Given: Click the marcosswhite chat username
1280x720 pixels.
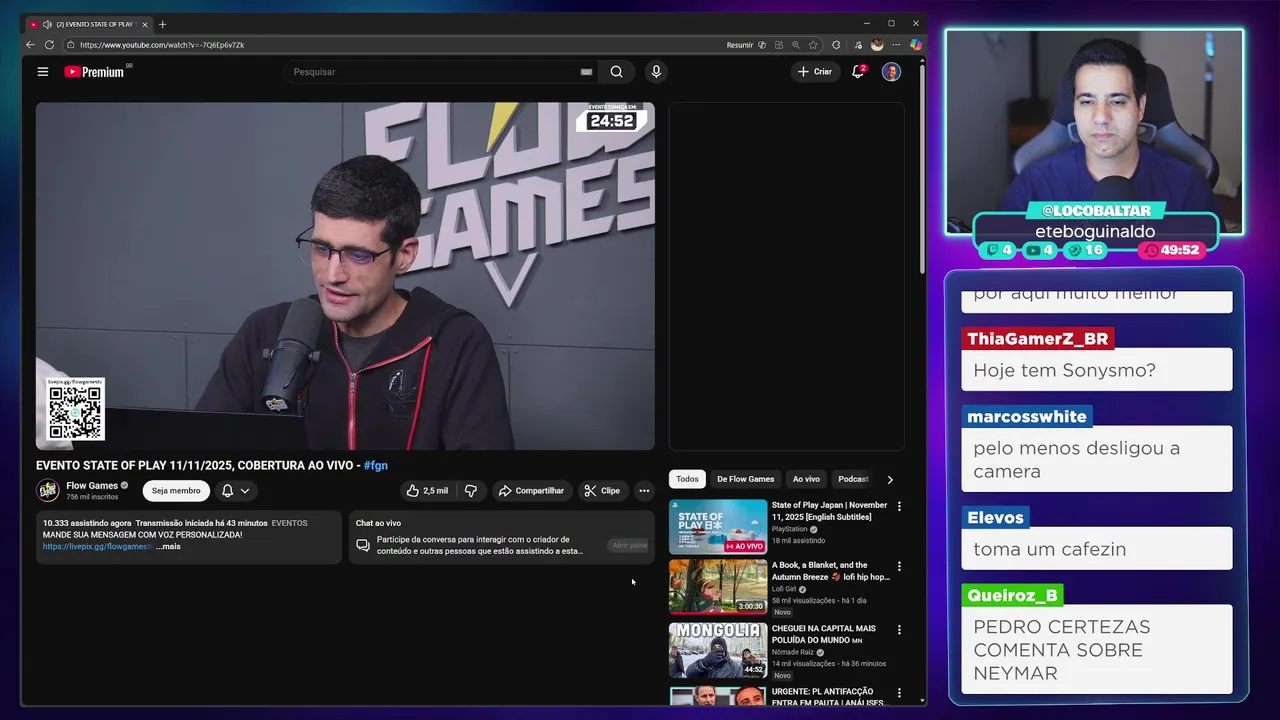Looking at the screenshot, I should [x=1027, y=416].
